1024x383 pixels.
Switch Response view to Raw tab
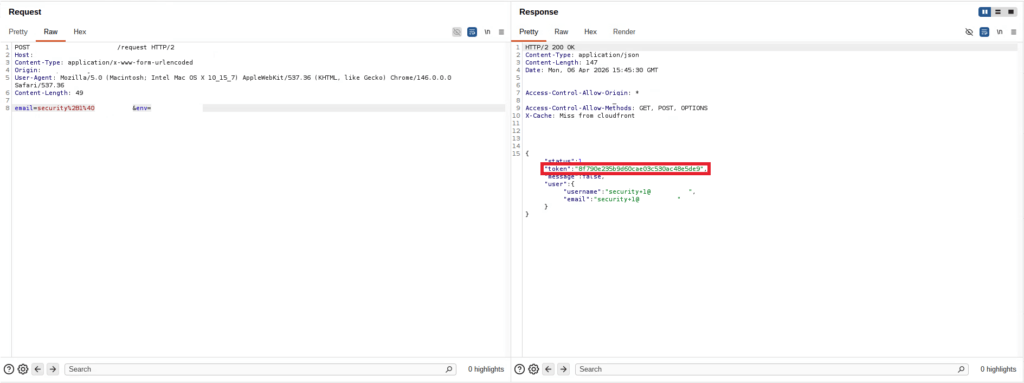(x=562, y=31)
